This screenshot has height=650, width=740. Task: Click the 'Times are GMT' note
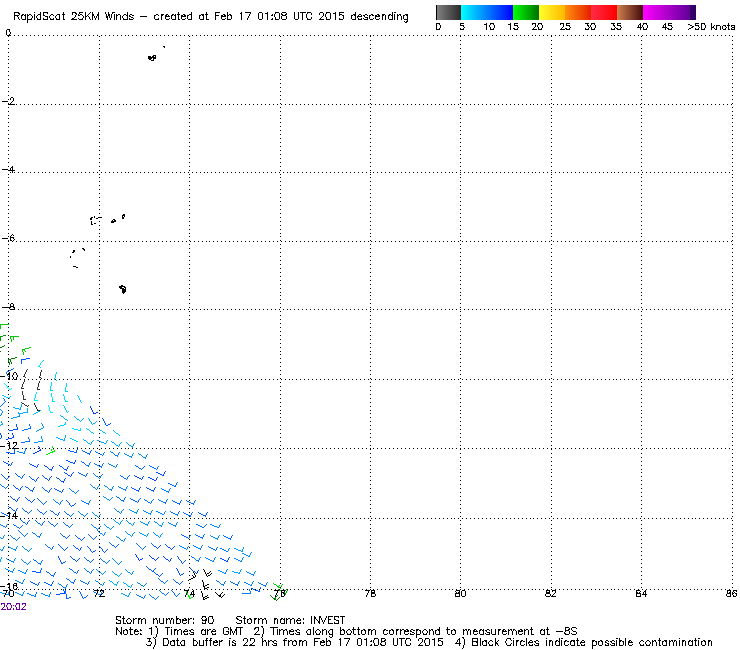pyautogui.click(x=198, y=632)
